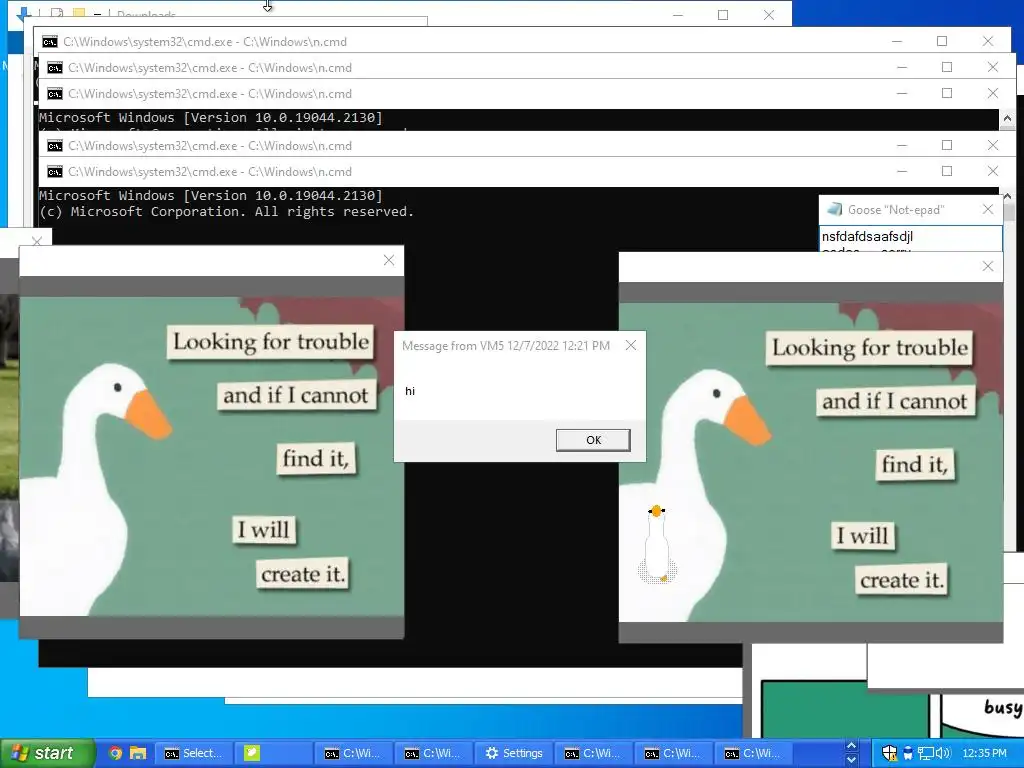
Task: Open the network tray icon
Action: 925,753
